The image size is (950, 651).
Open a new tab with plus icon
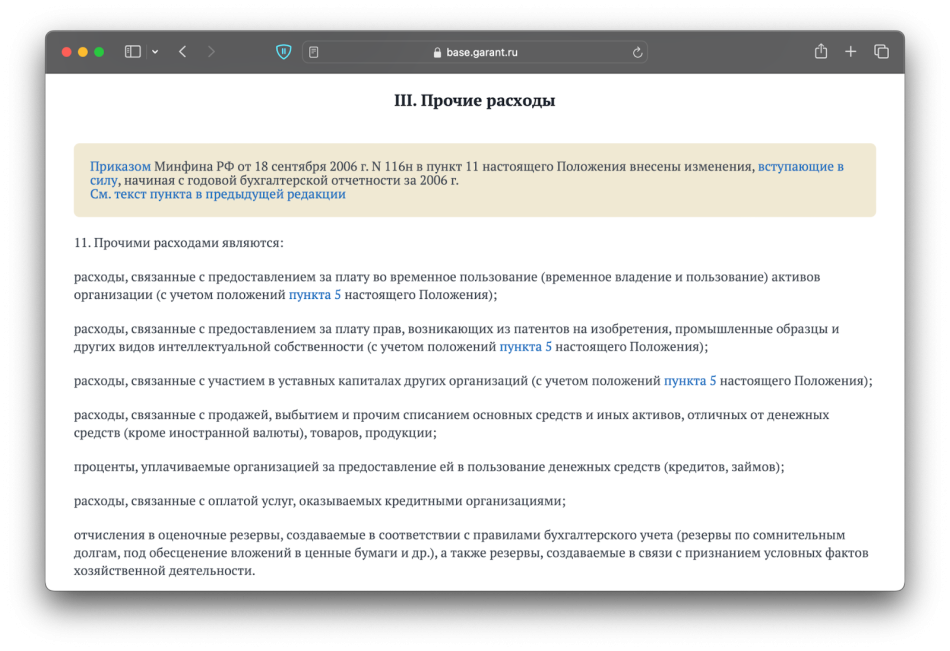click(851, 52)
